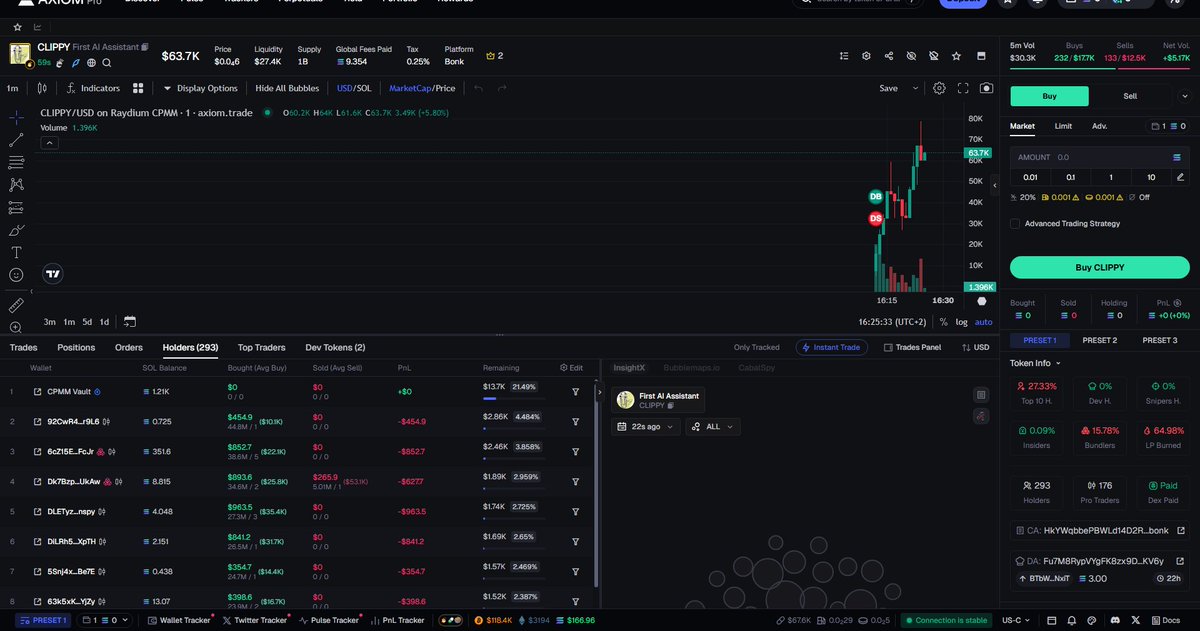Screen dimensions: 1200x631
Task: Open the chart layout grid icon
Action: [x=138, y=88]
